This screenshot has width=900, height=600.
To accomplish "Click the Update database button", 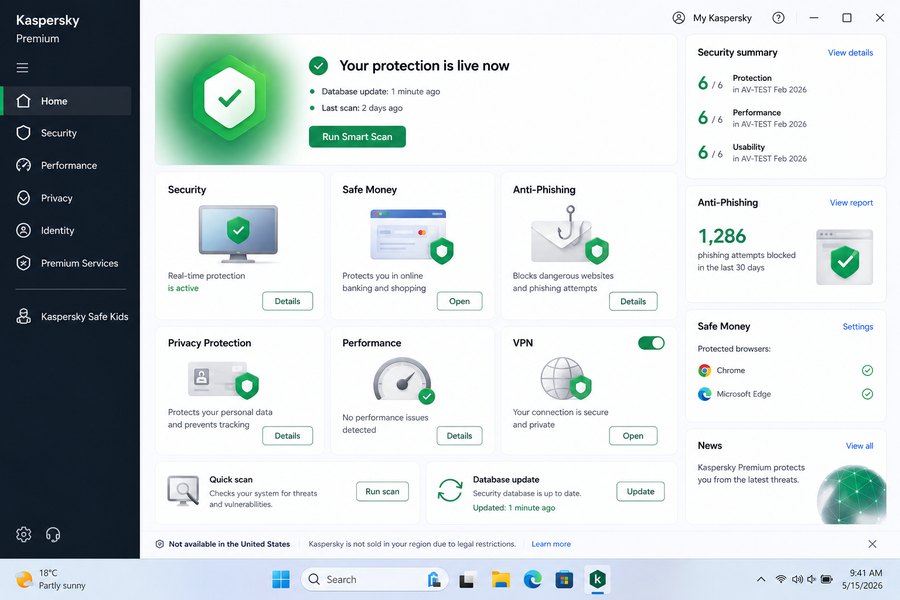I will coord(641,491).
